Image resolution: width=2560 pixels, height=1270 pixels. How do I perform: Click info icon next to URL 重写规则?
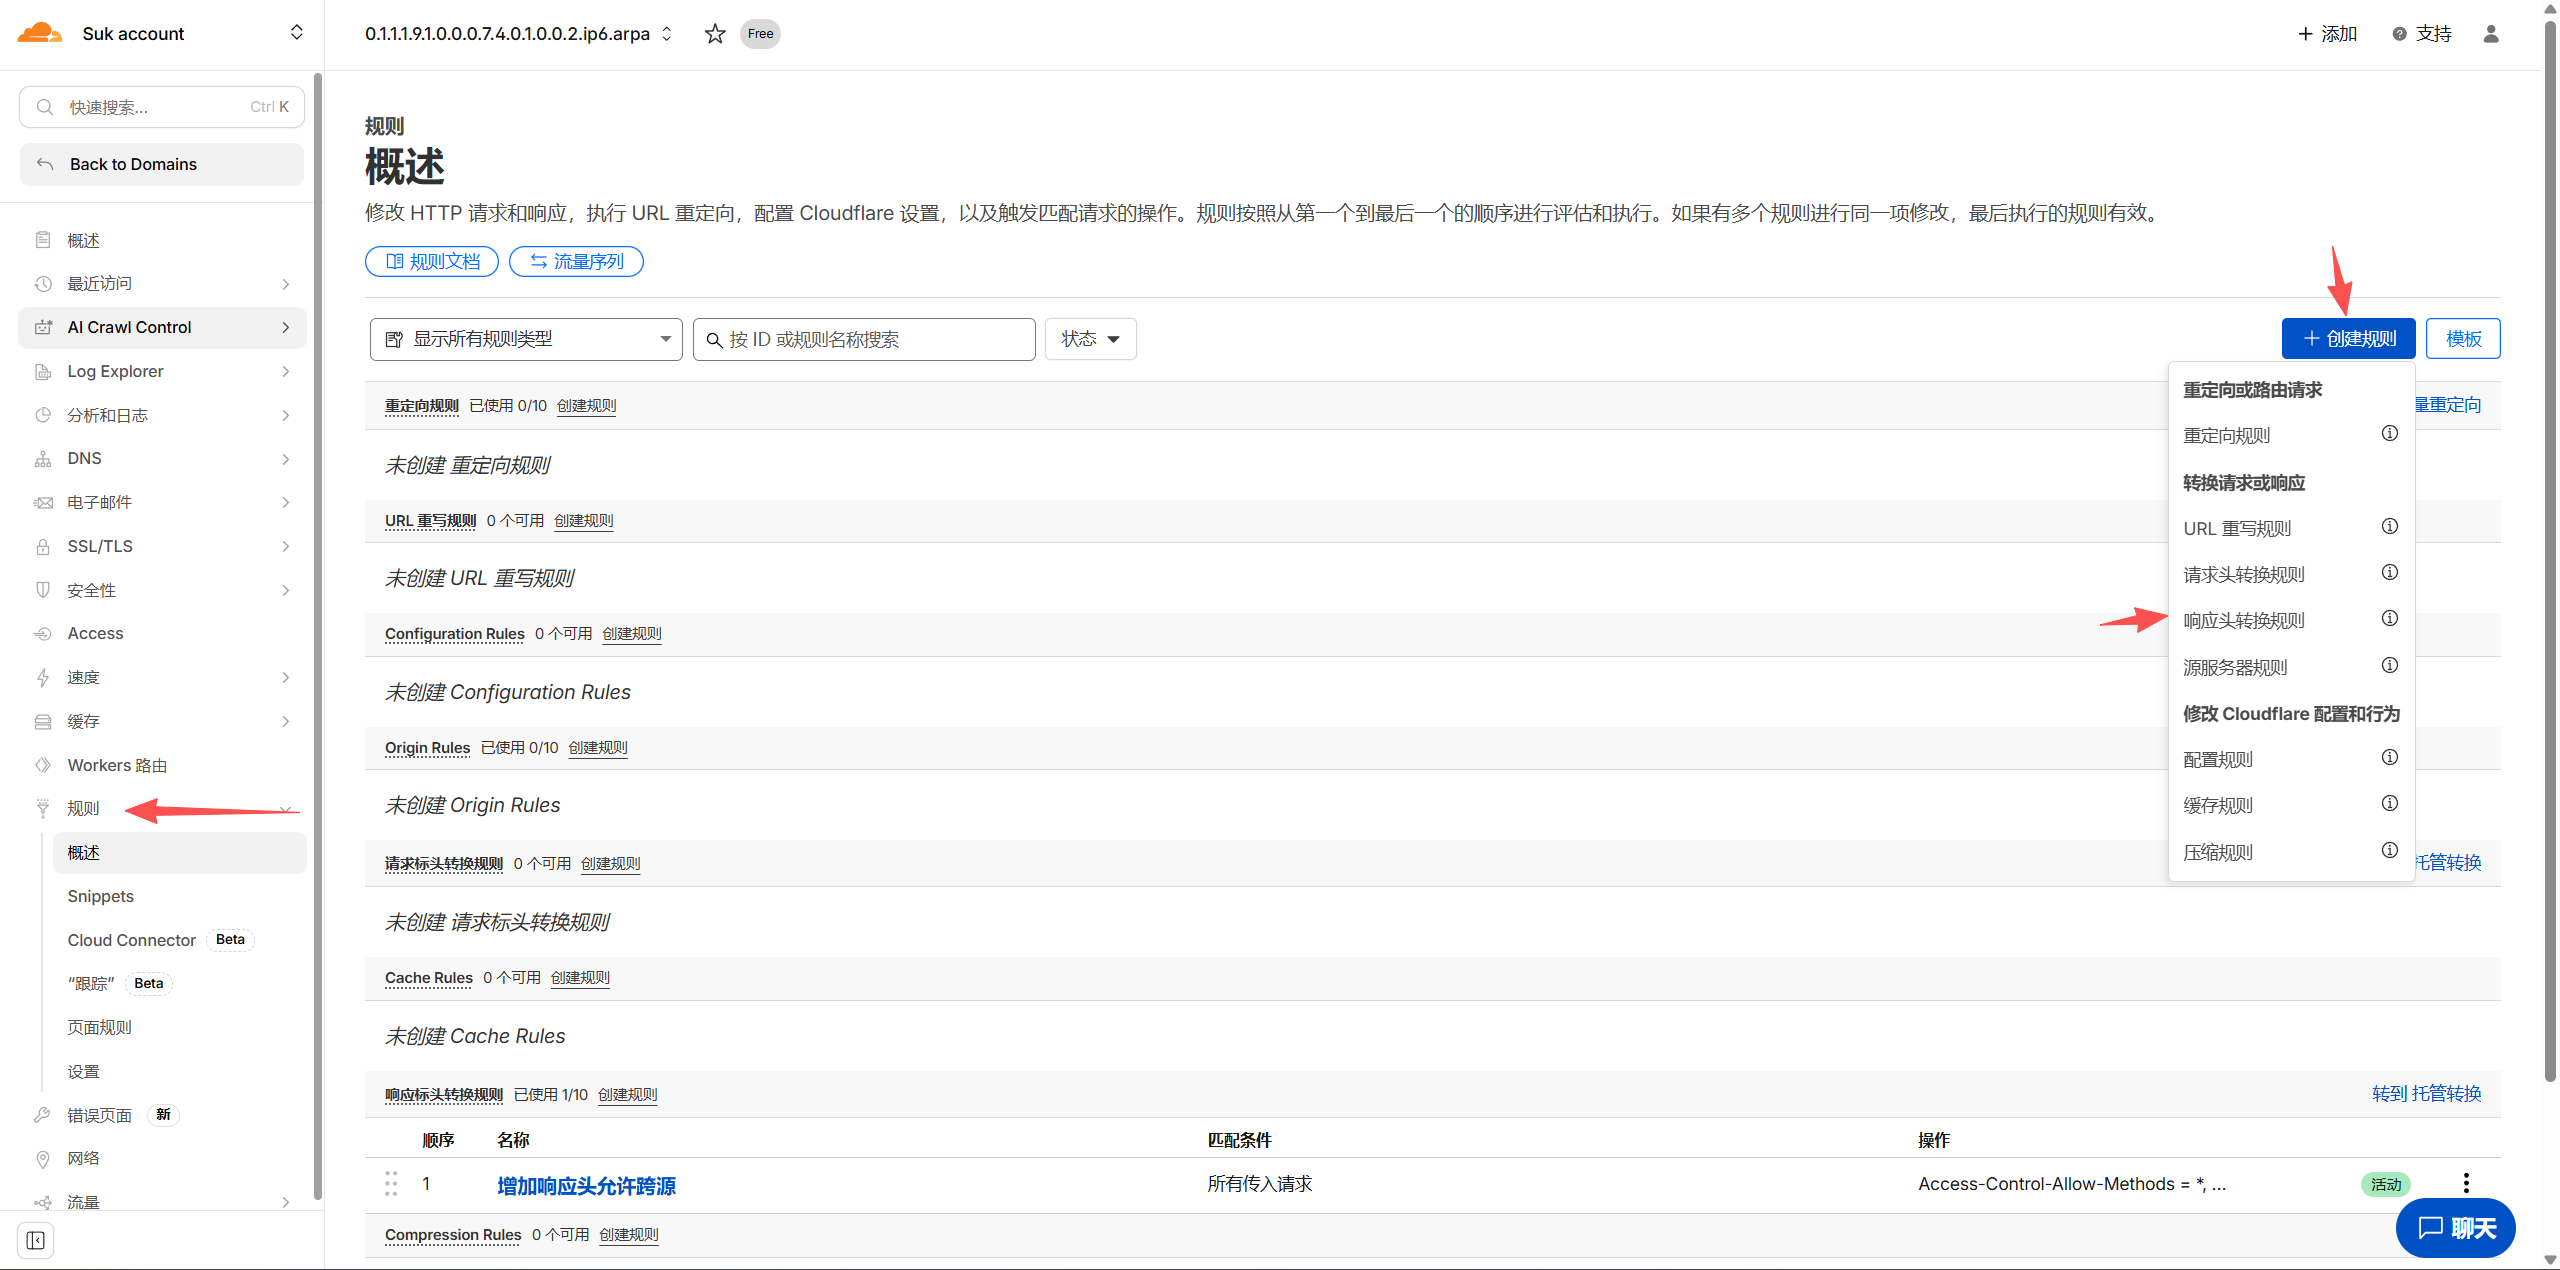[x=2390, y=527]
